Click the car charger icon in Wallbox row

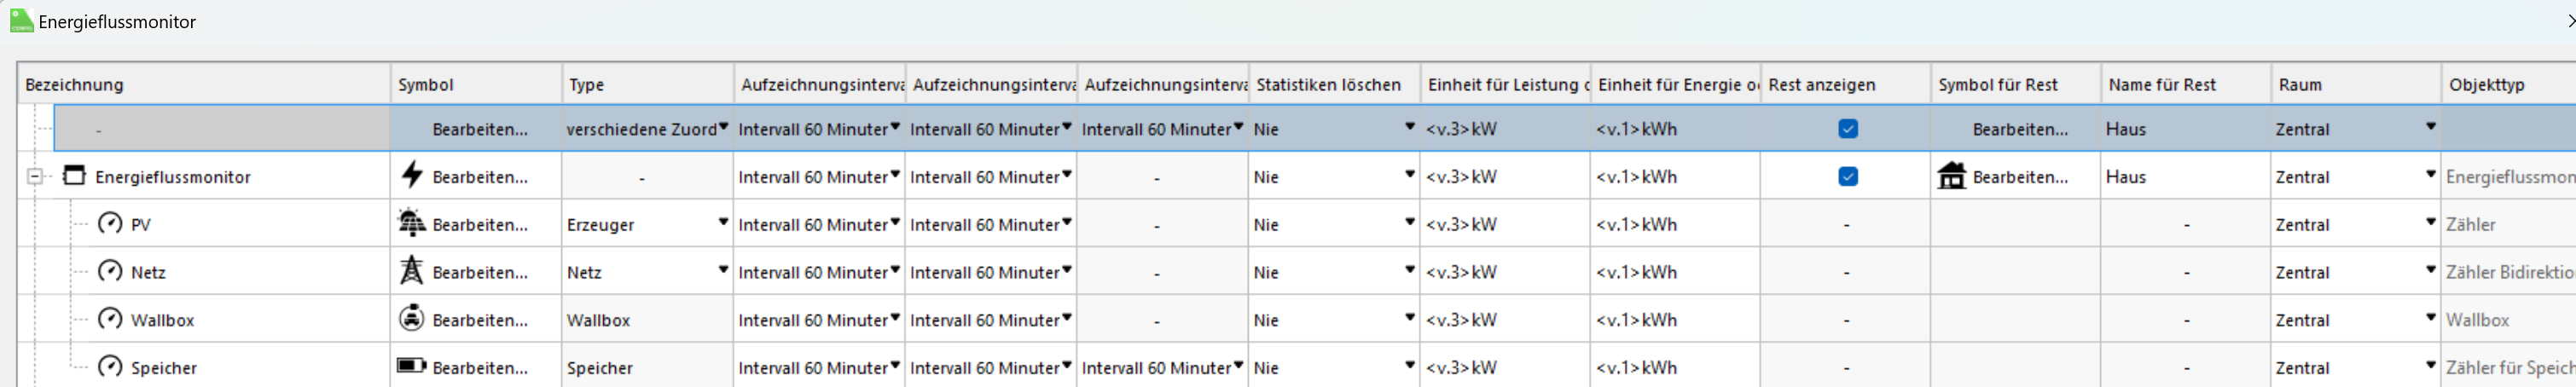point(411,318)
